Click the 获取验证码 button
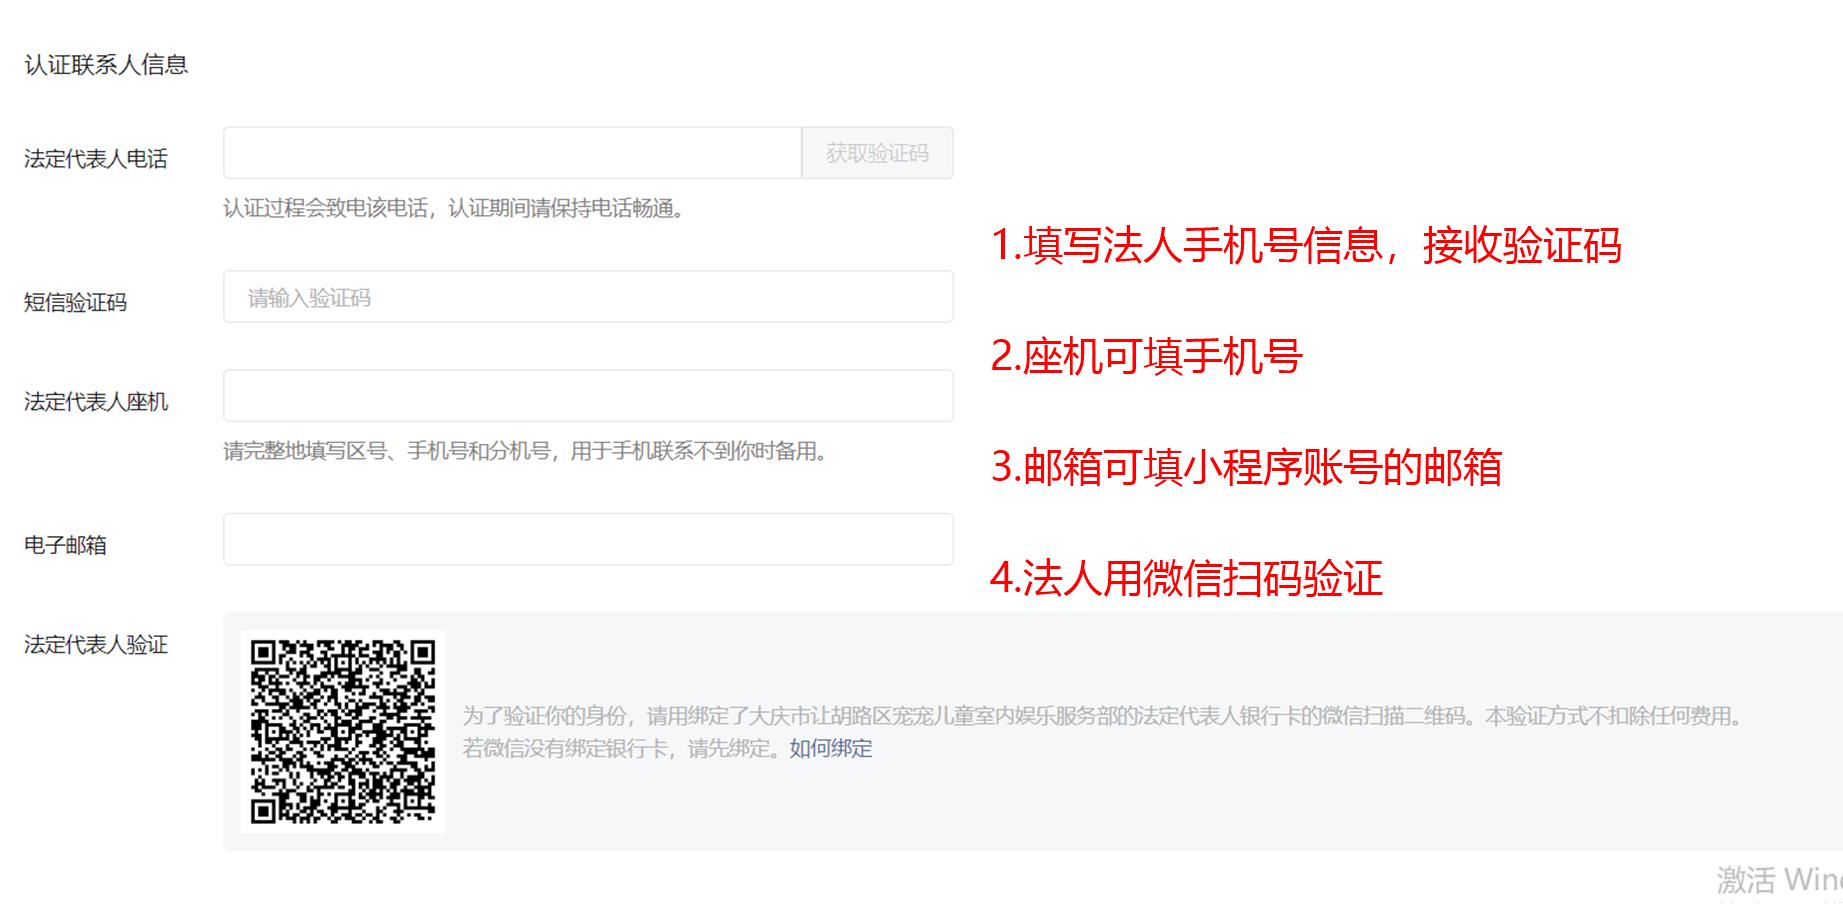Viewport: 1843px width, 913px height. [x=877, y=153]
